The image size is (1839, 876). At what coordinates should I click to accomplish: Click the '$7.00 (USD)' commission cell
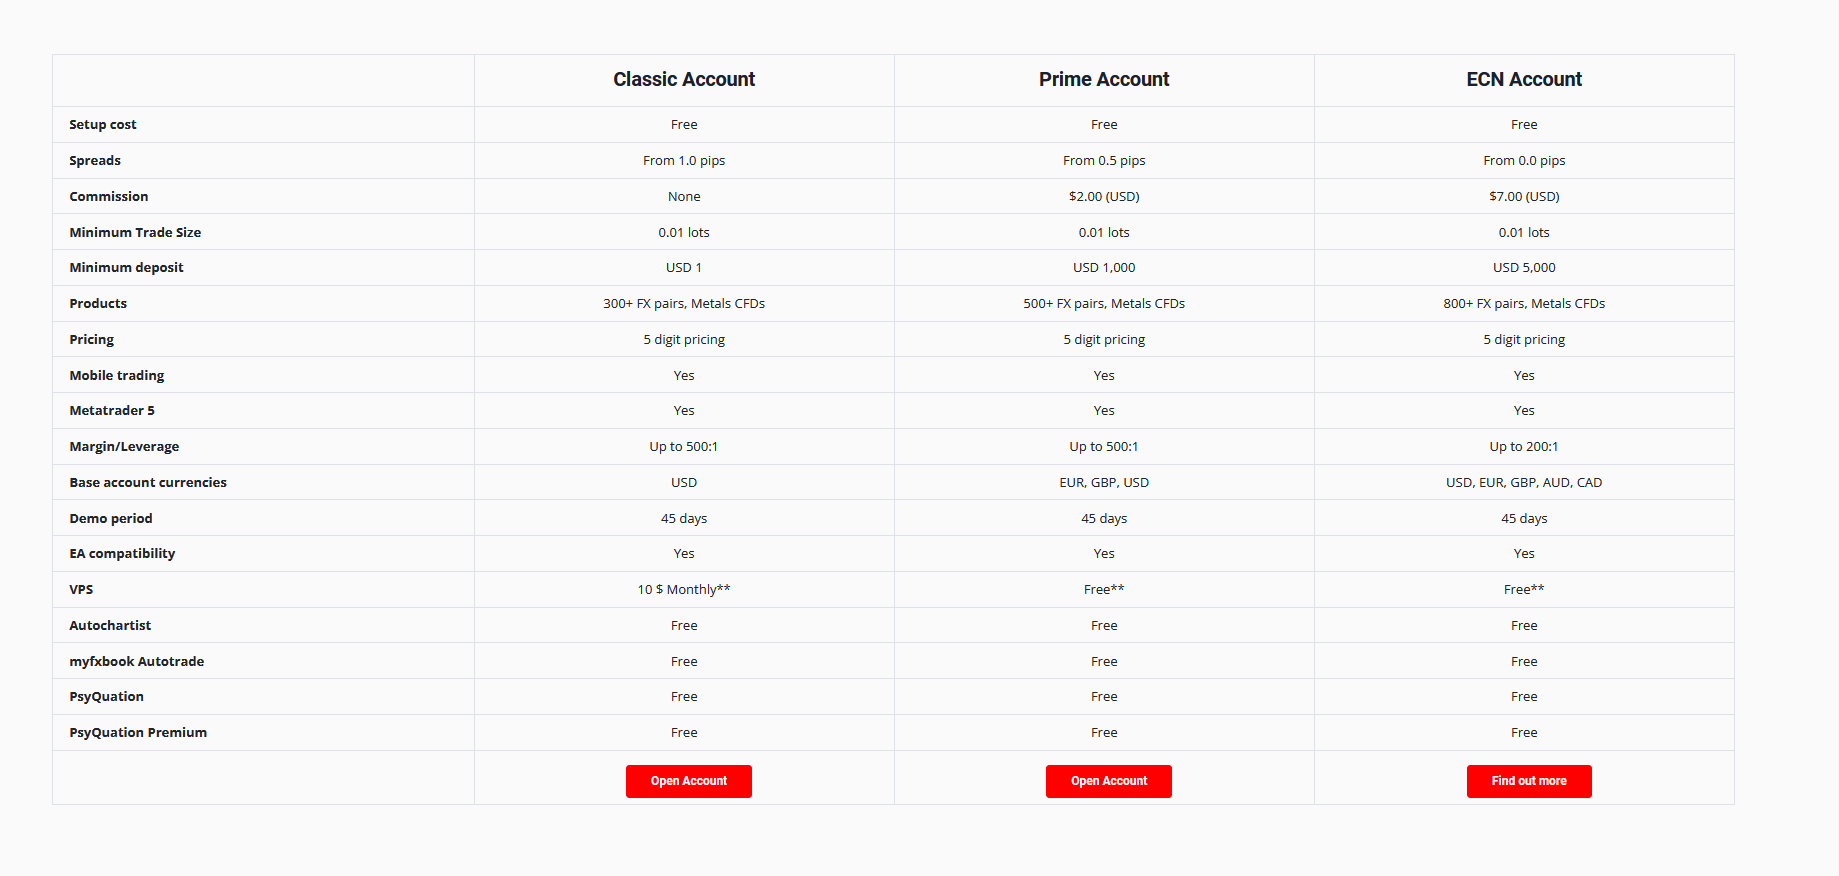click(x=1524, y=196)
